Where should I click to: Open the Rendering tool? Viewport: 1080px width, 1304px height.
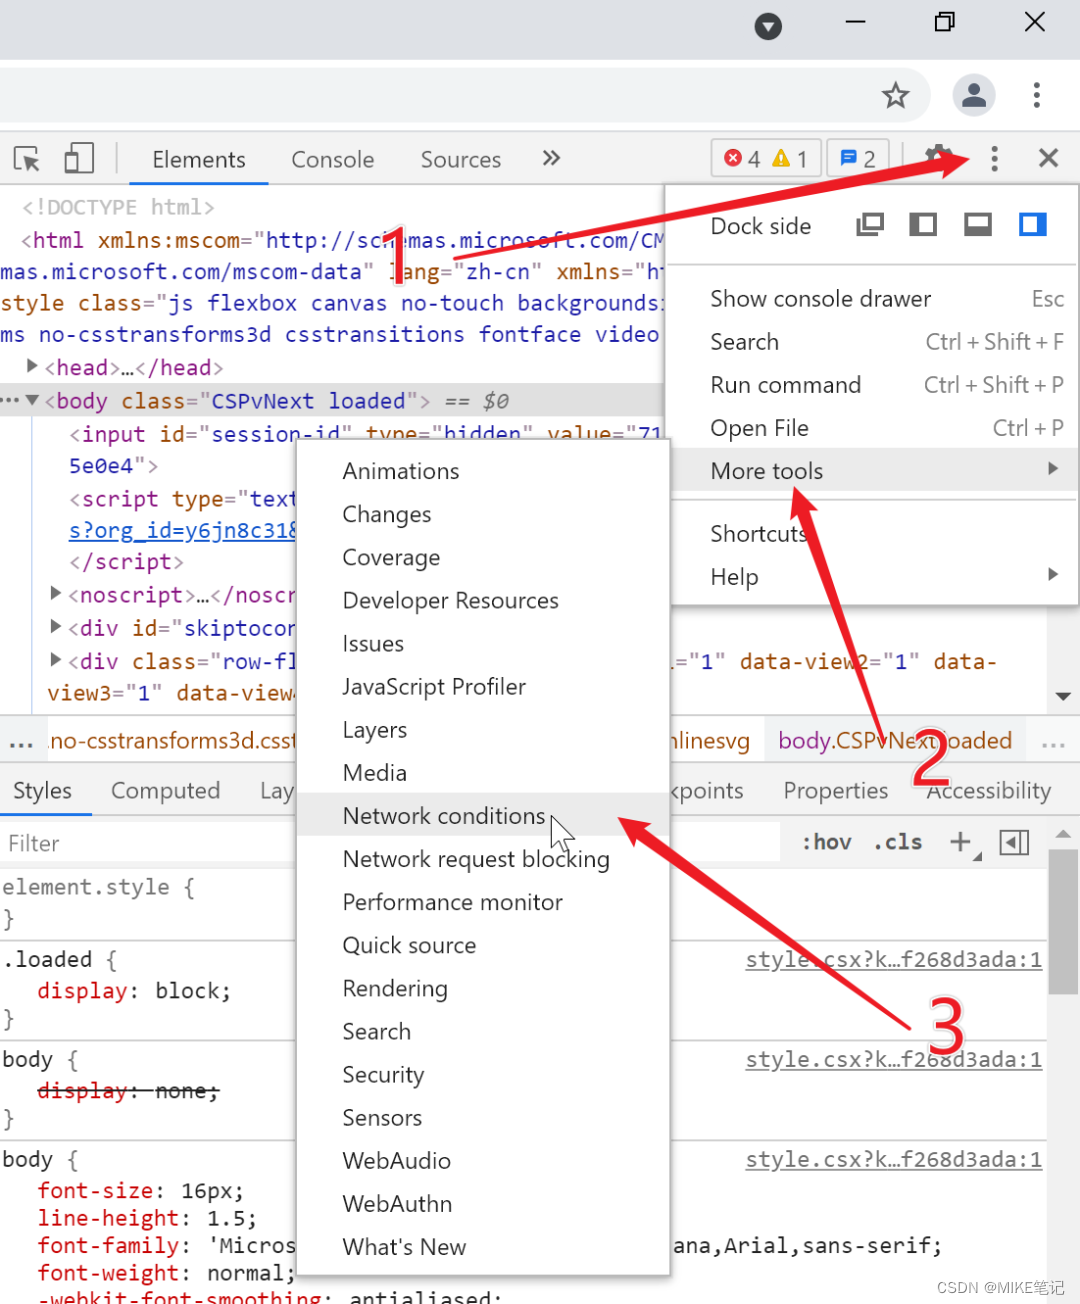[483, 987]
